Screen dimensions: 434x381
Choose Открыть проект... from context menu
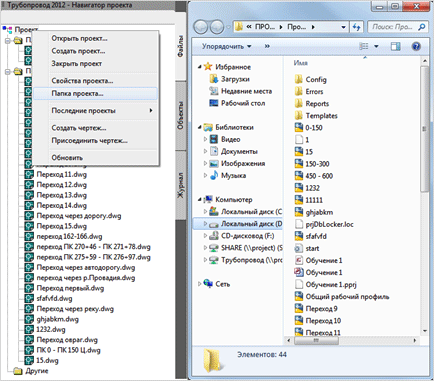coord(95,39)
